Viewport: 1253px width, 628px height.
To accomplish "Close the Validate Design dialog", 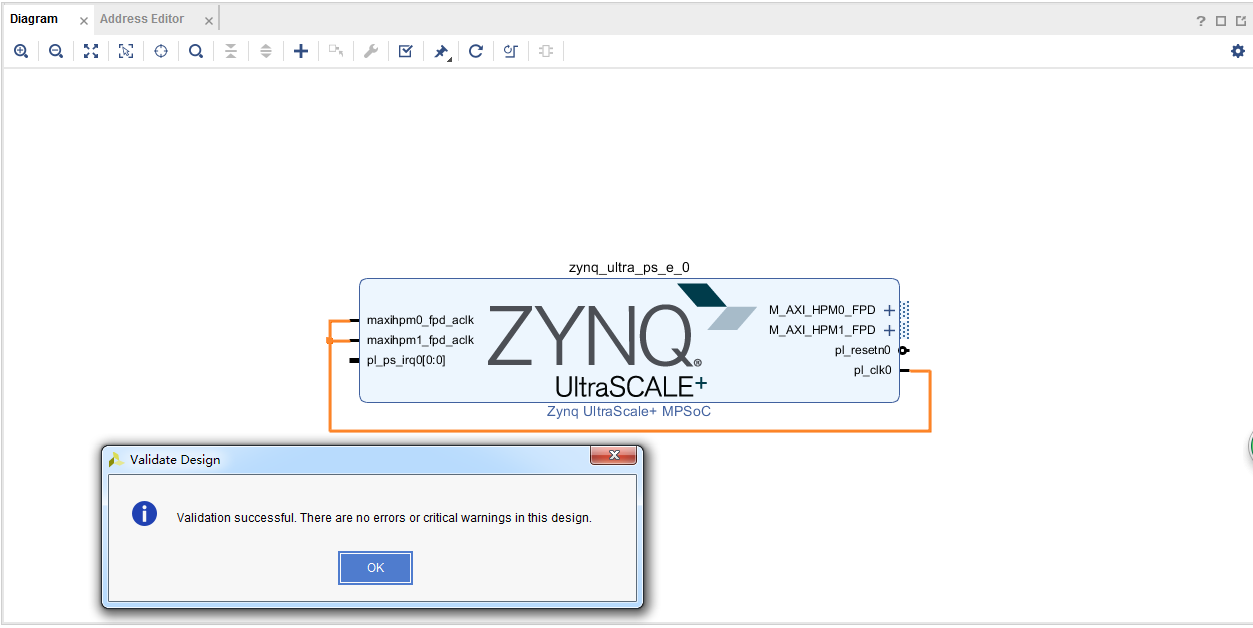I will coord(613,457).
